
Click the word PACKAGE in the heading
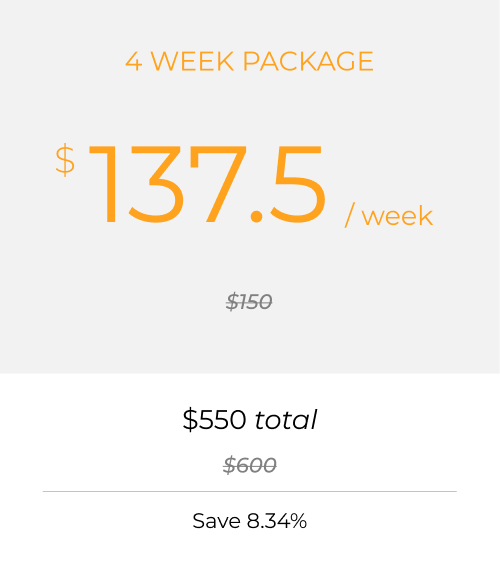(308, 61)
